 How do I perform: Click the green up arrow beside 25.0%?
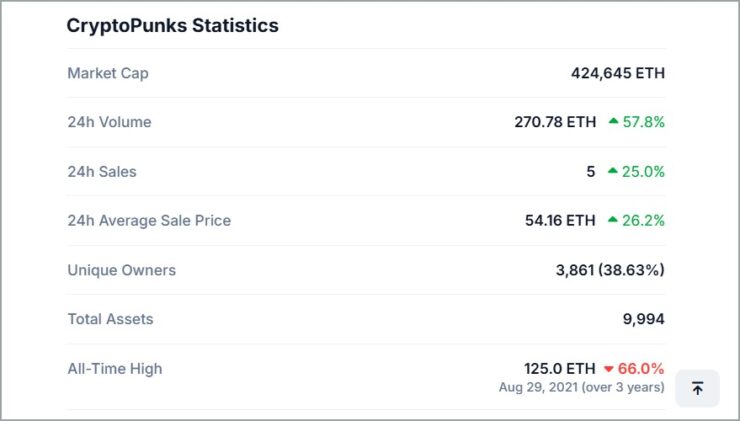point(613,171)
